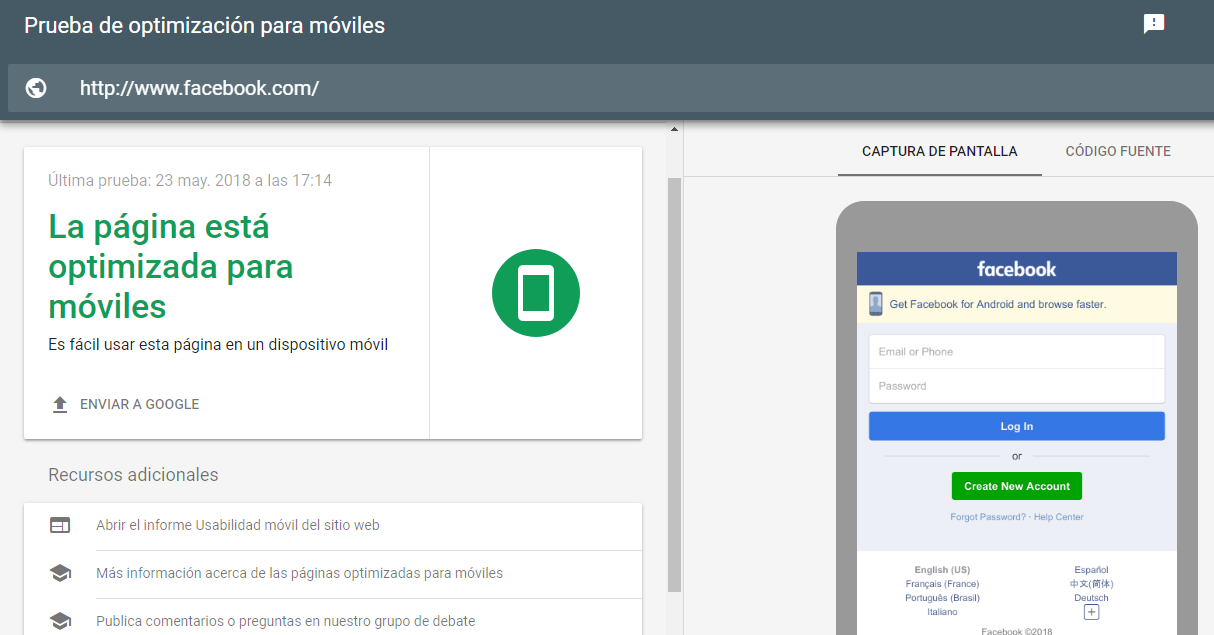Click the upload icon beside Enviar a Google
Image resolution: width=1214 pixels, height=635 pixels.
pos(60,404)
